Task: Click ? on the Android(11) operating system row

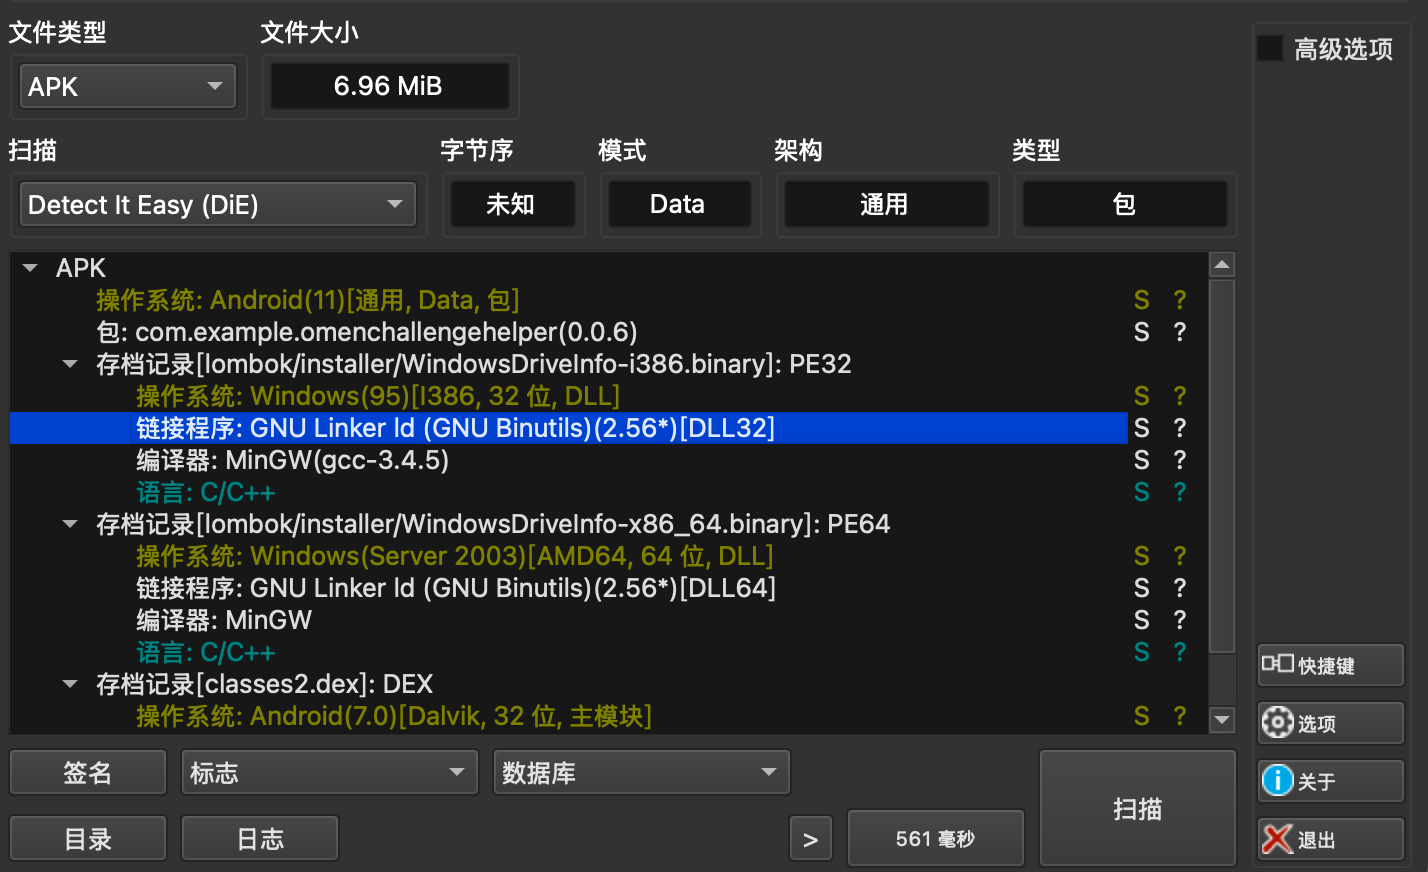Action: coord(1180,300)
